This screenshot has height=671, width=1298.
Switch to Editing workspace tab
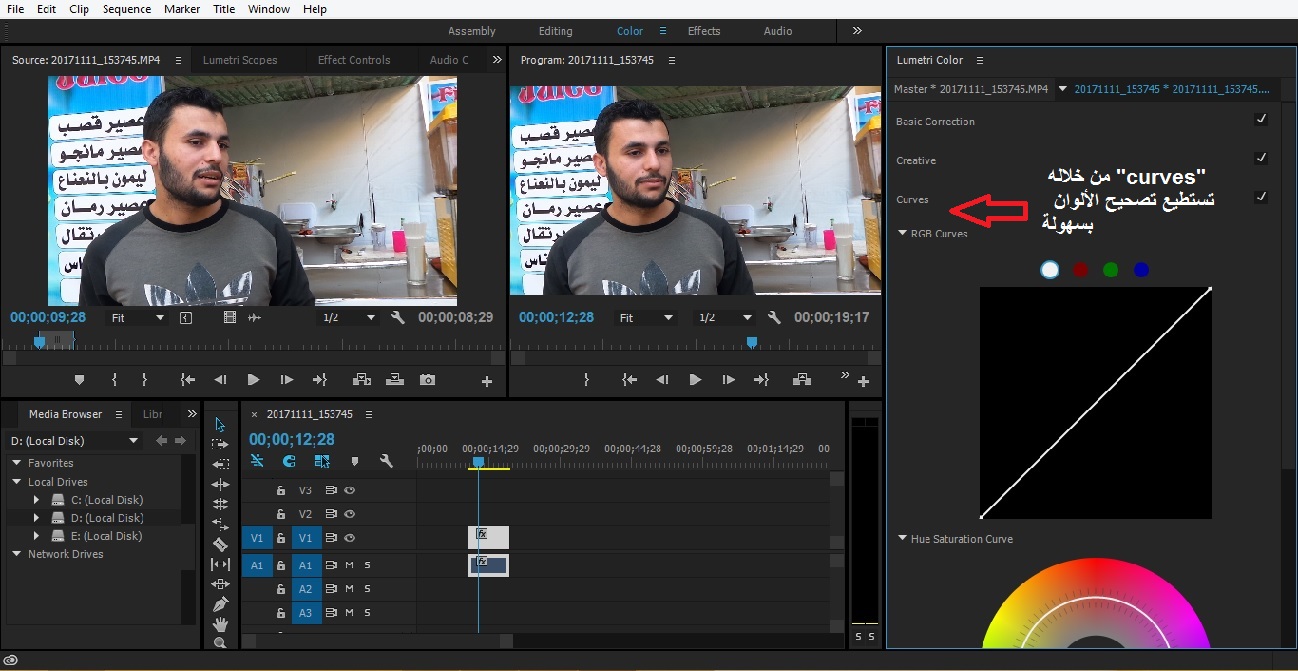[556, 31]
